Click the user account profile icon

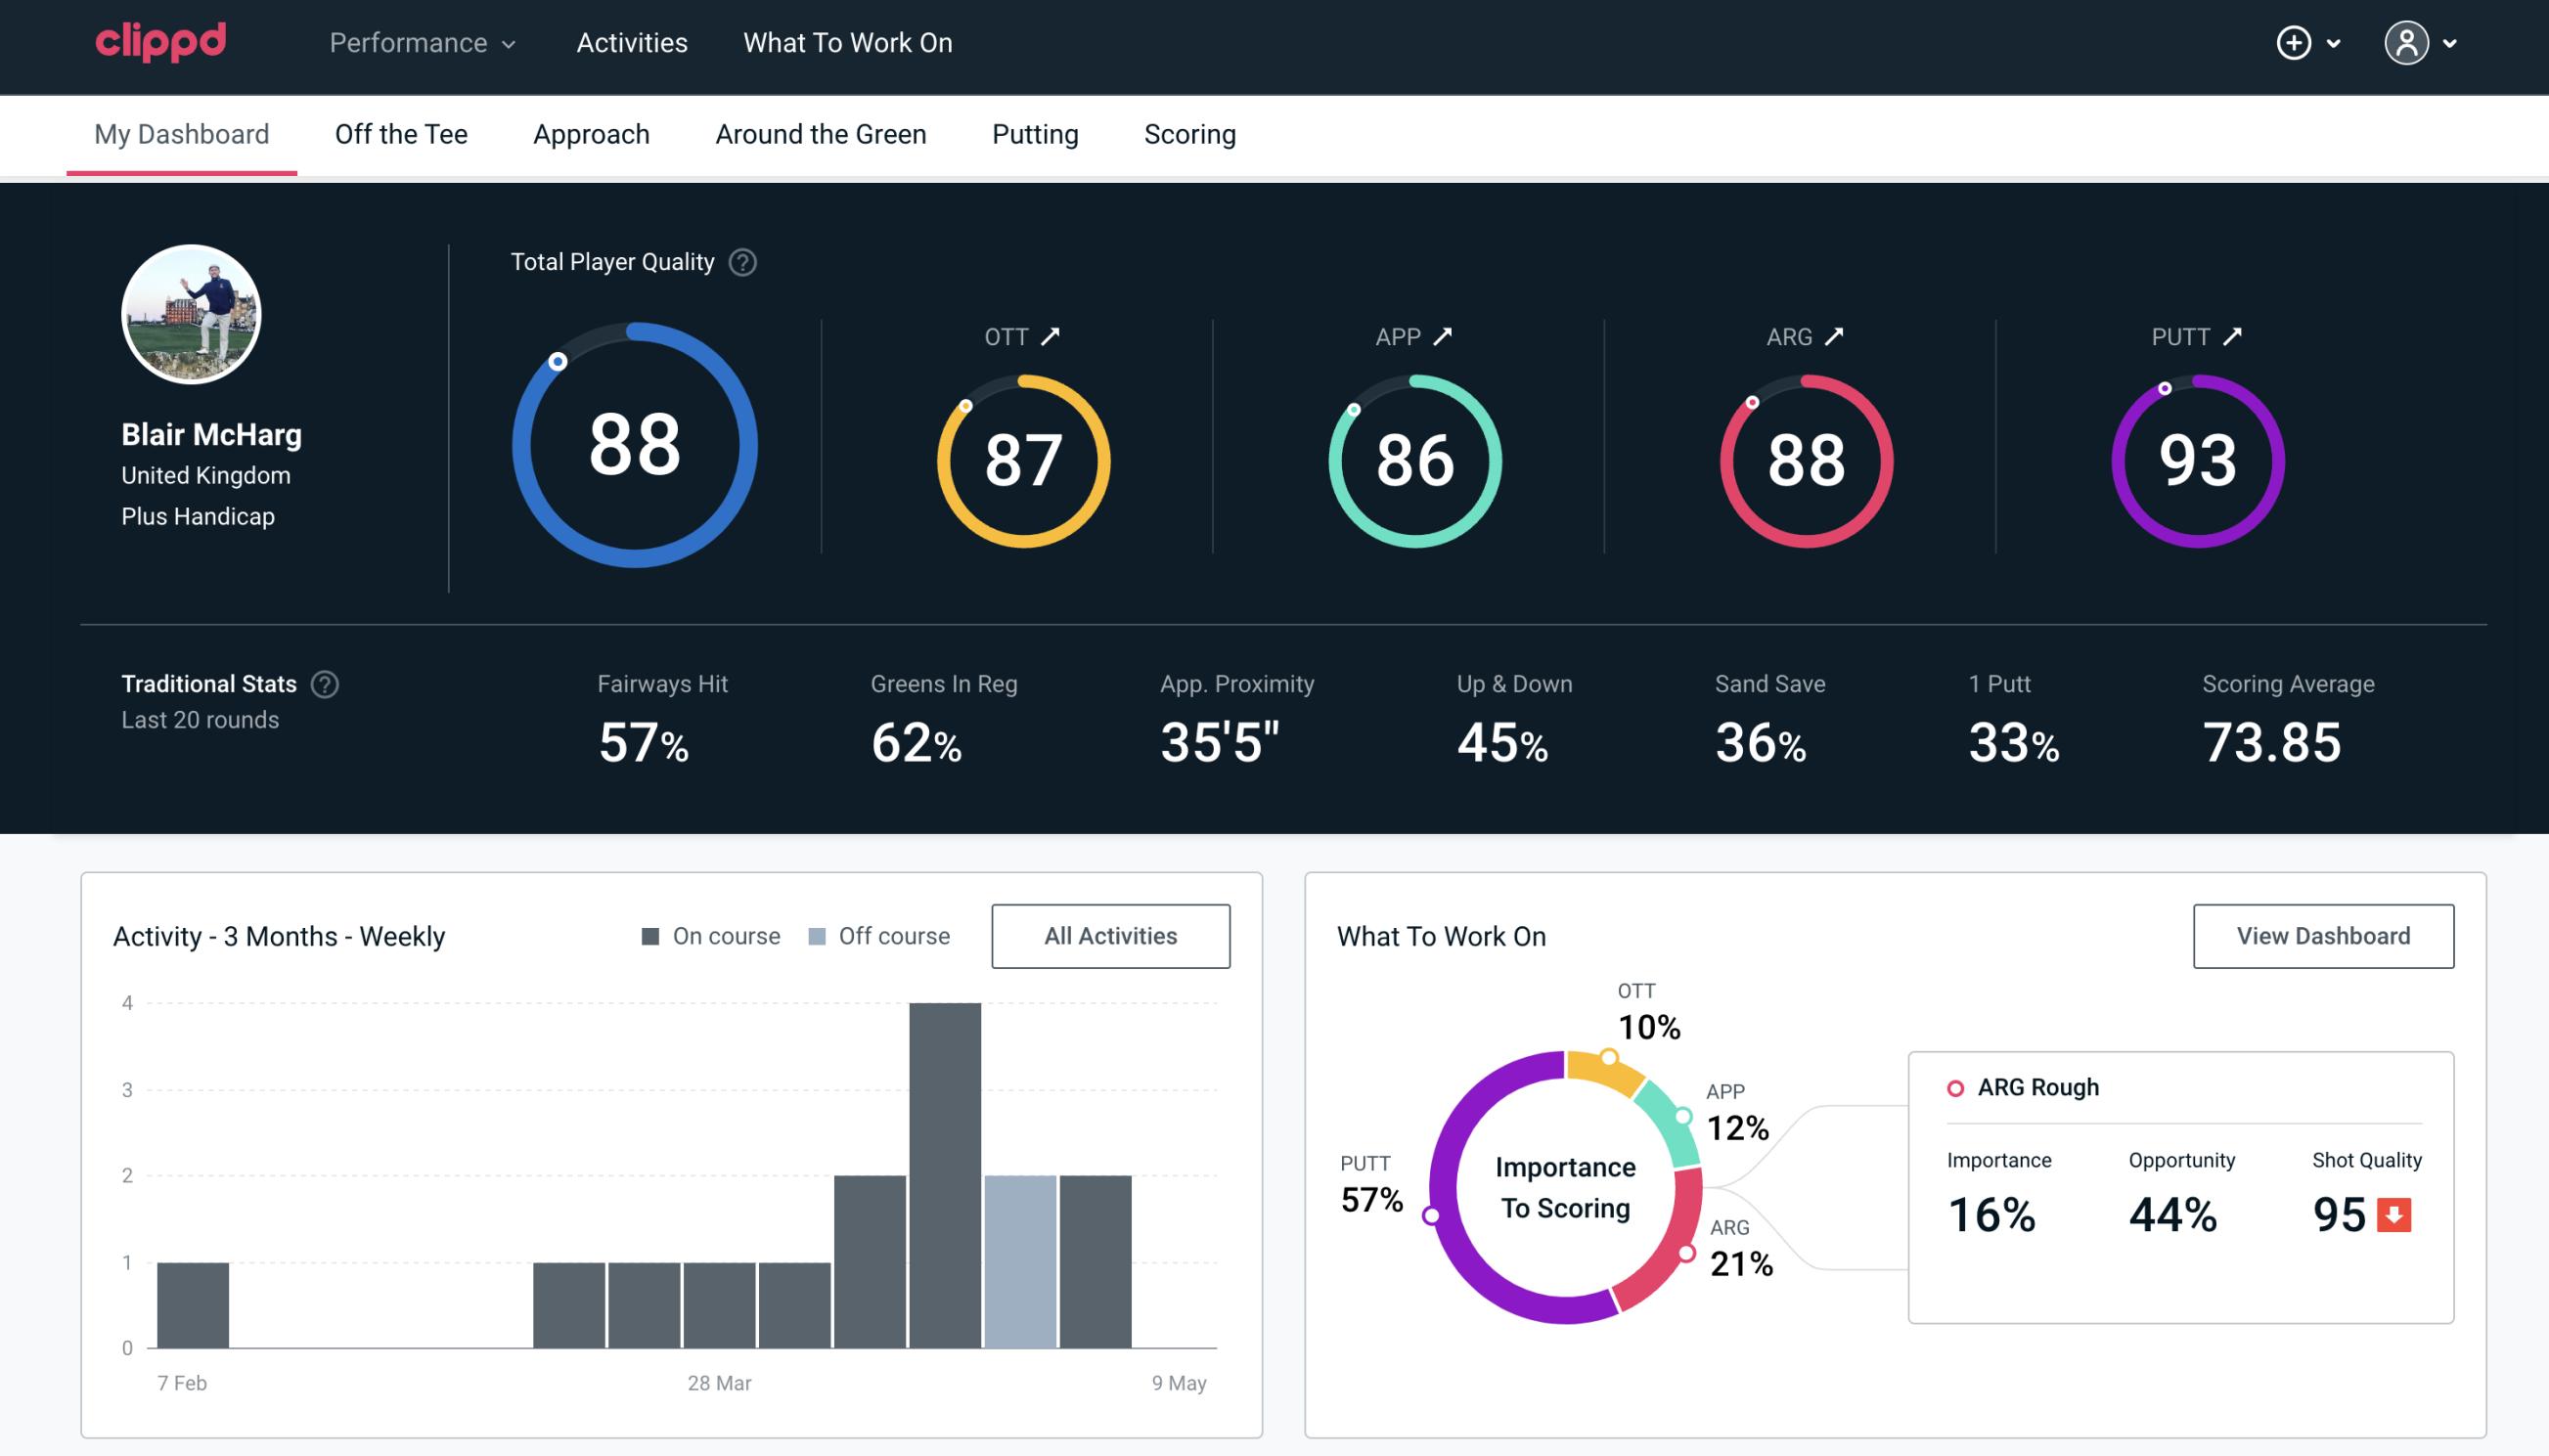coord(2407,42)
